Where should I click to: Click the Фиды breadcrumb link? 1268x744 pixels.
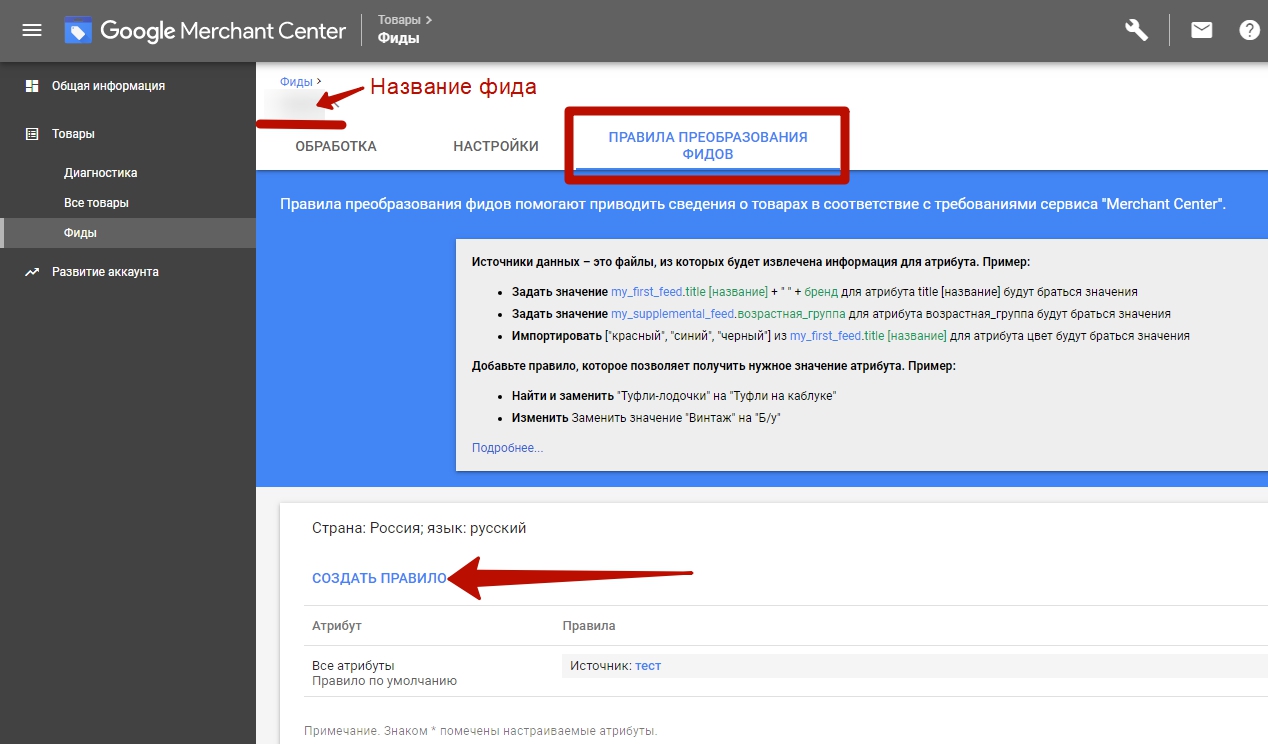pos(295,82)
